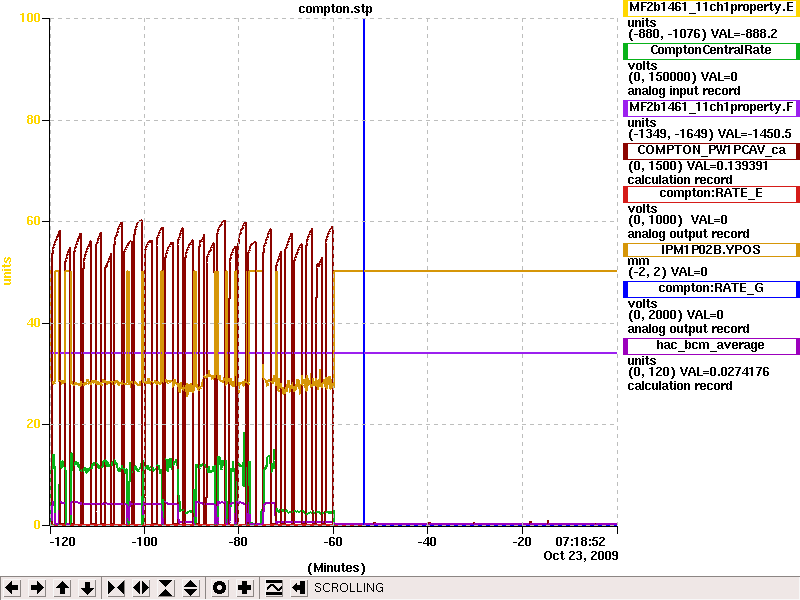800x600 pixels.
Task: Click the vertical zoom-in hourglass icon
Action: point(166,588)
